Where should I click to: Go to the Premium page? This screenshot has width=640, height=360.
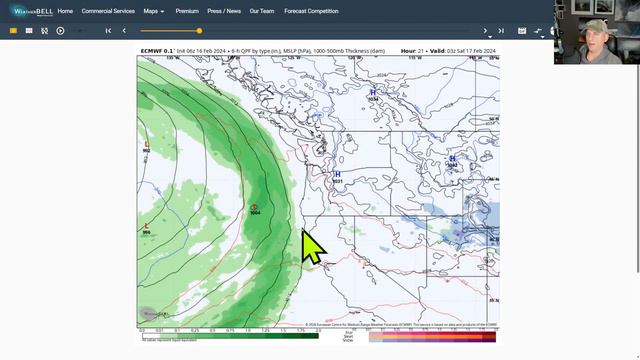point(187,11)
